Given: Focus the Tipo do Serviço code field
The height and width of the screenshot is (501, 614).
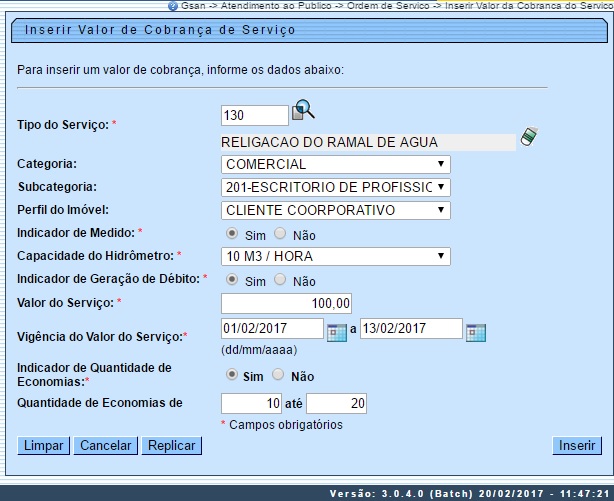Looking at the screenshot, I should click(x=254, y=116).
